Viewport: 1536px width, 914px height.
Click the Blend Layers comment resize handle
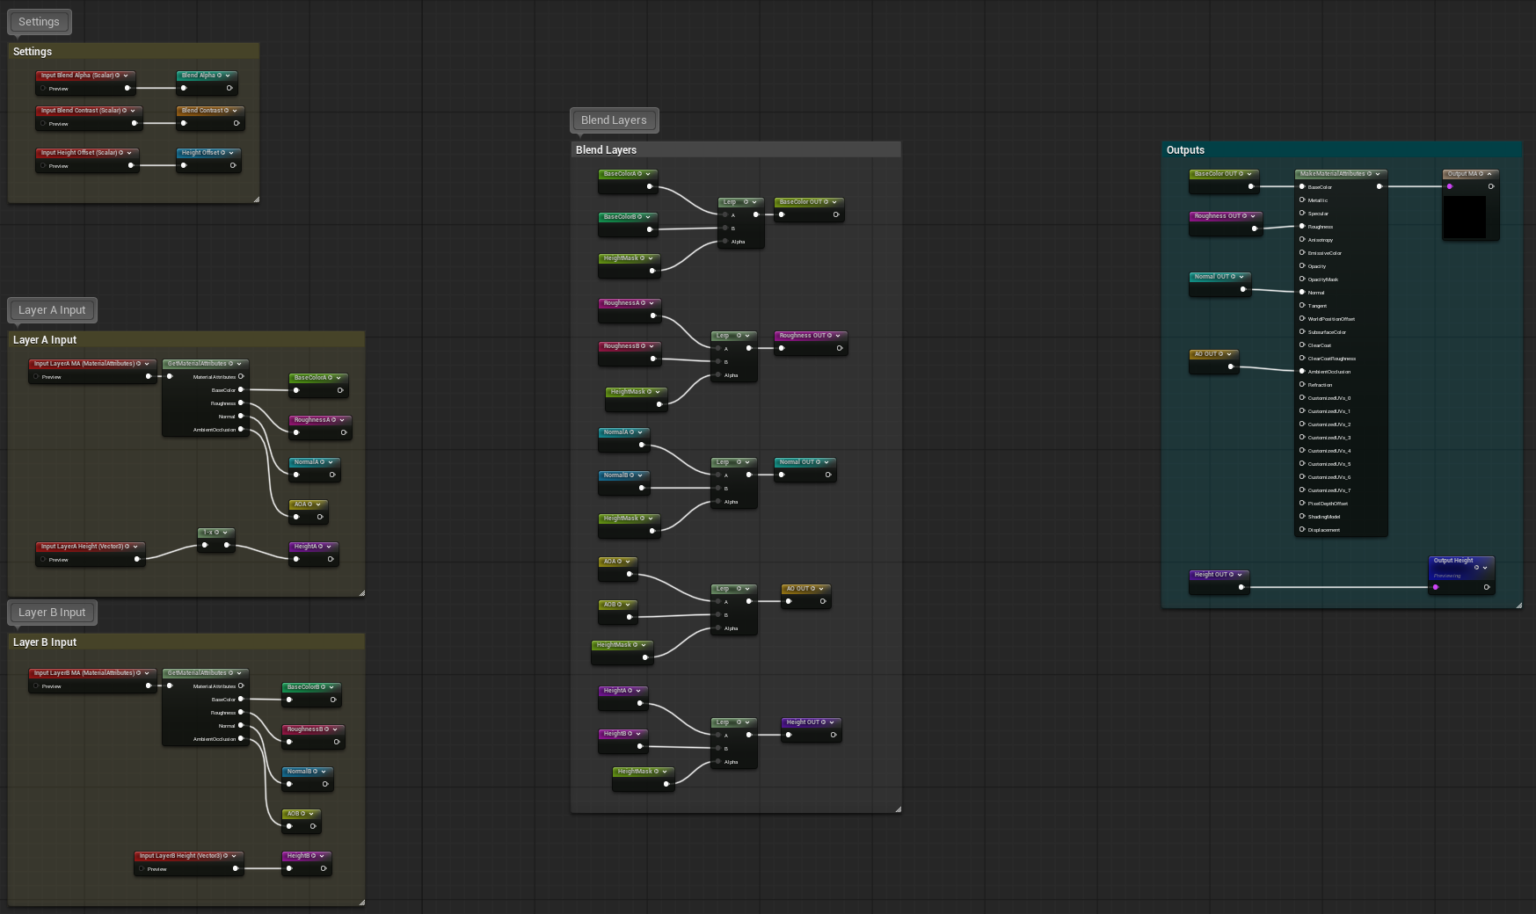click(x=897, y=808)
